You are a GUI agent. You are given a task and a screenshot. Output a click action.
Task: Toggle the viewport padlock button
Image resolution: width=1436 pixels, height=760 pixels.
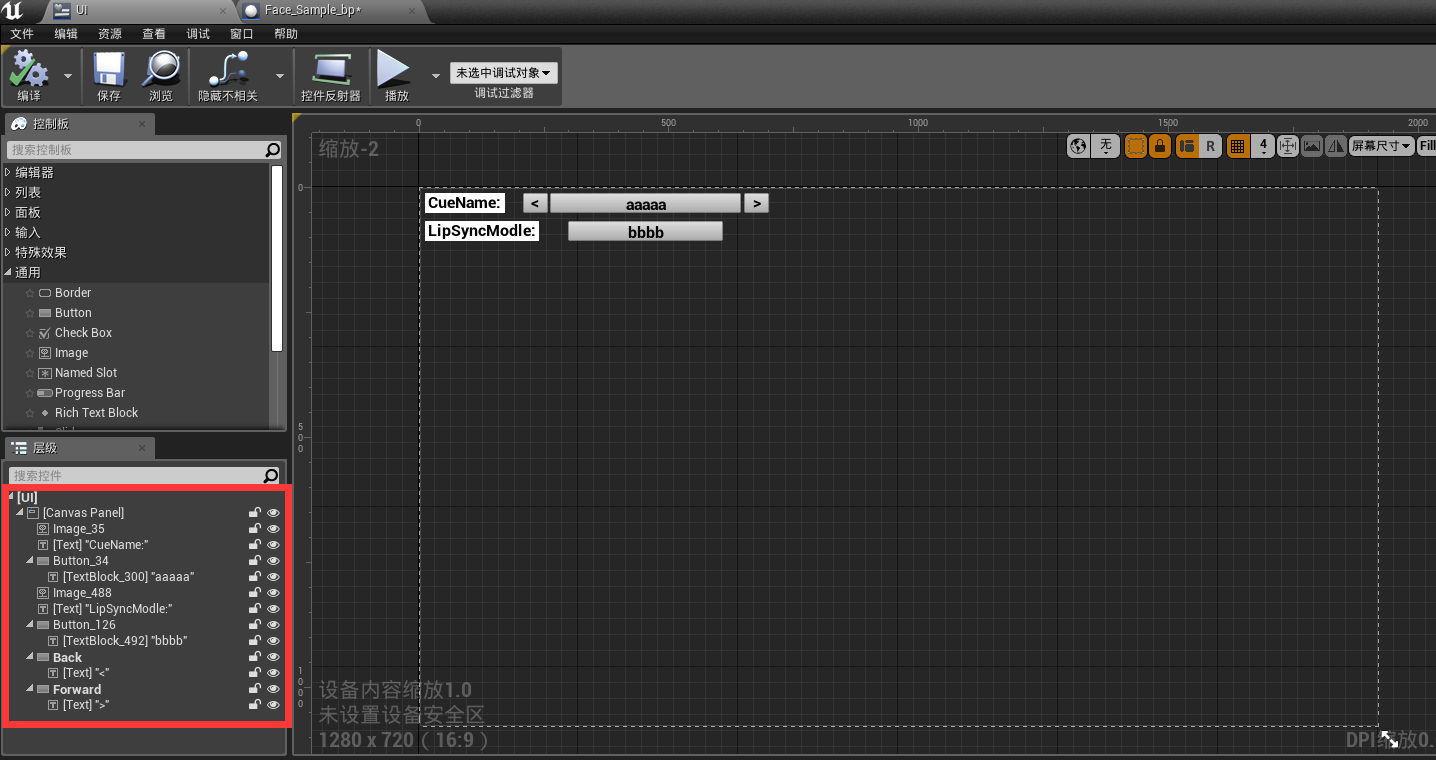1160,146
